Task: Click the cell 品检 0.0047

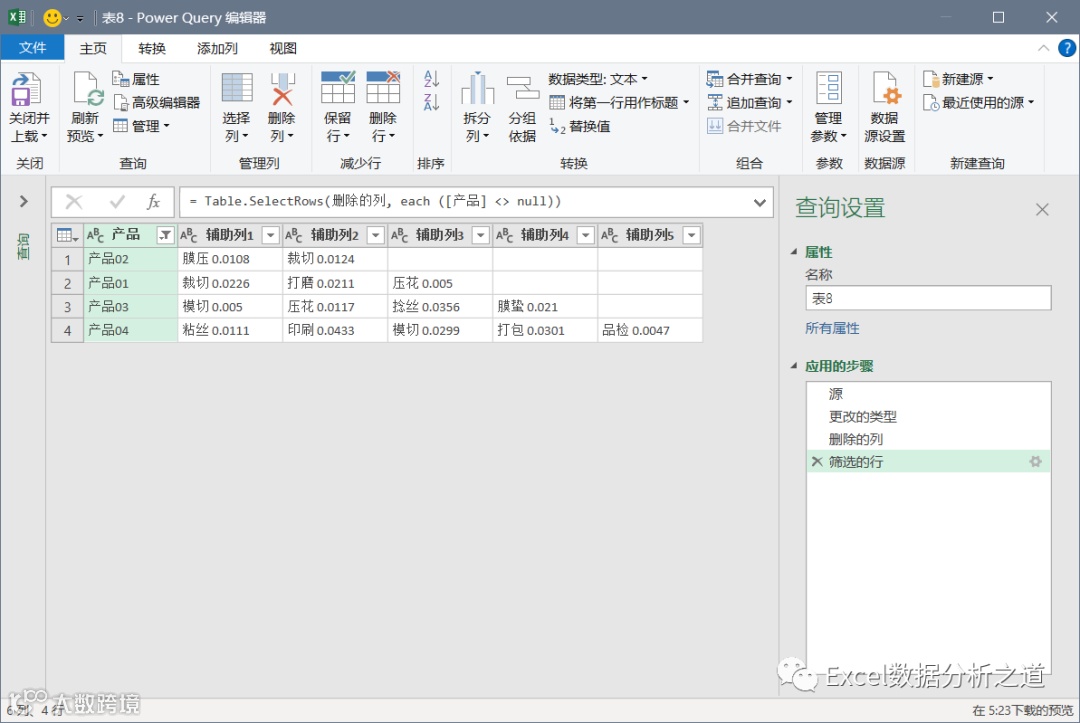Action: point(650,331)
